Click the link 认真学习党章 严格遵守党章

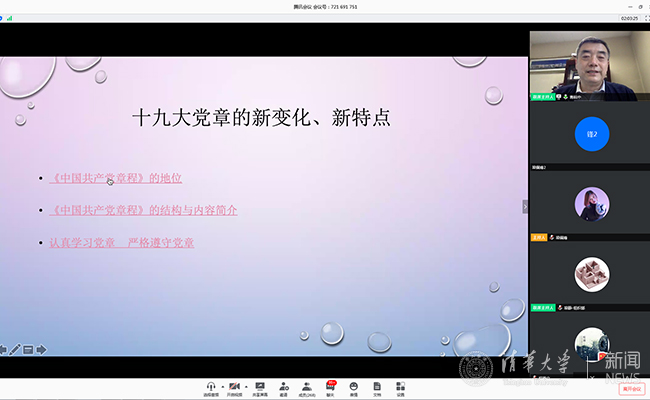(121, 242)
